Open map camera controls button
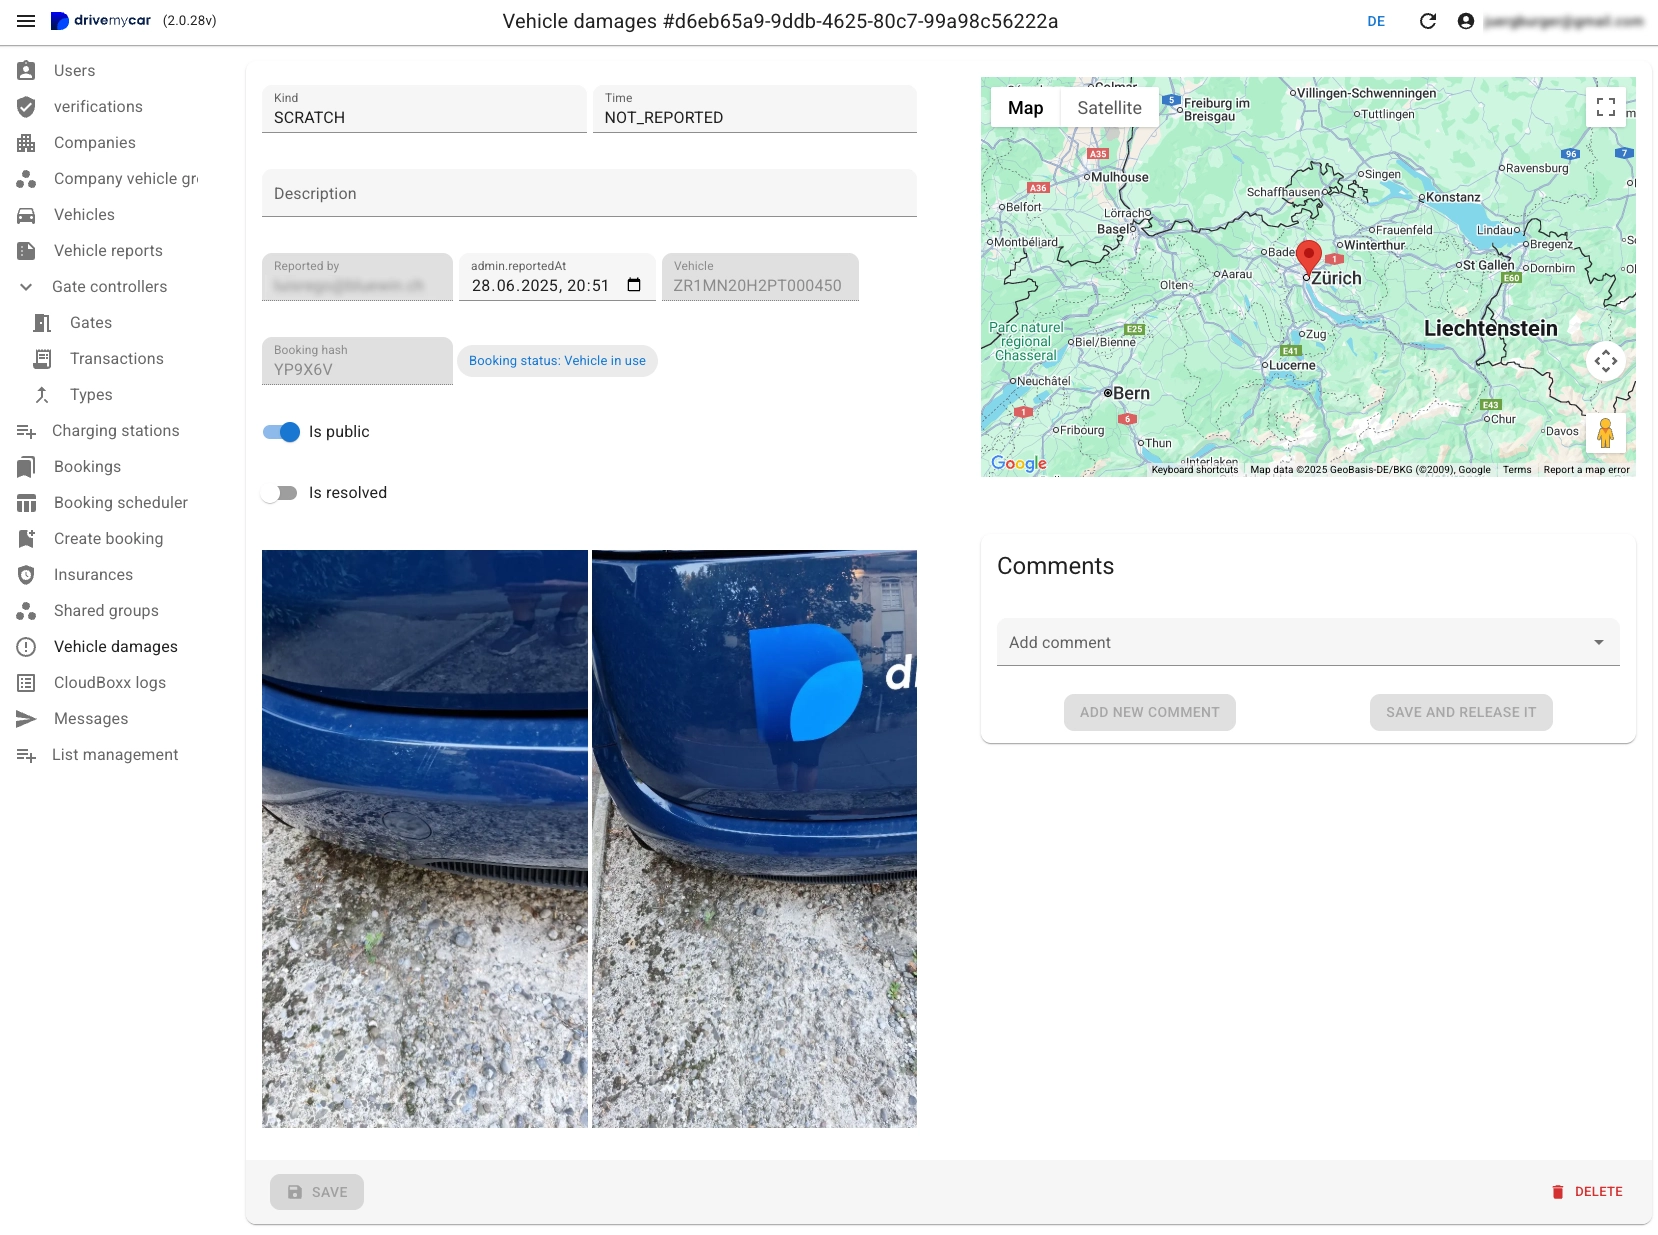Viewport: 1658px width, 1235px height. (1605, 360)
